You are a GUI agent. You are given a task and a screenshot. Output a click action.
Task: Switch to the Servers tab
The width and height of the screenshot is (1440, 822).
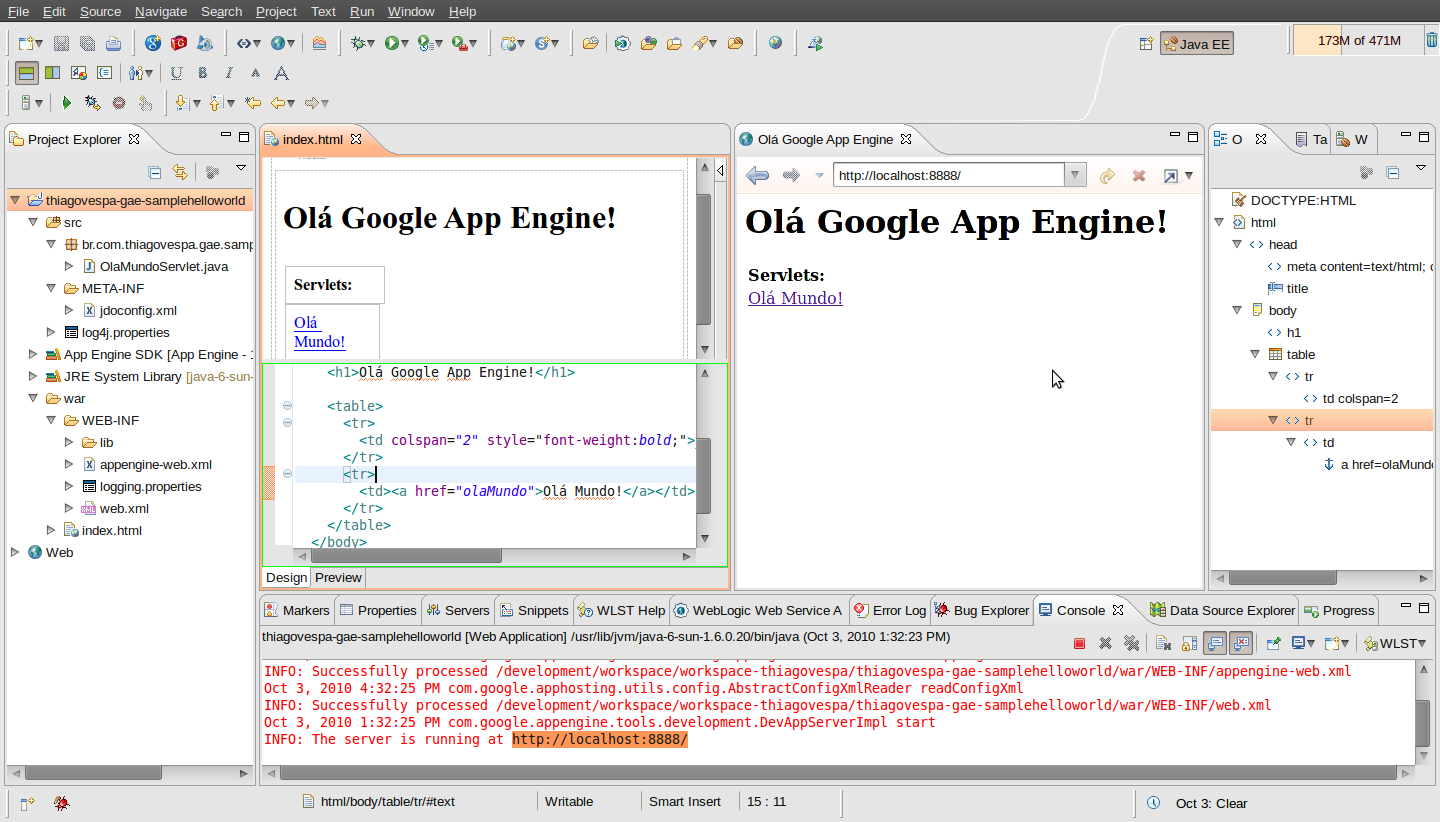pyautogui.click(x=457, y=610)
